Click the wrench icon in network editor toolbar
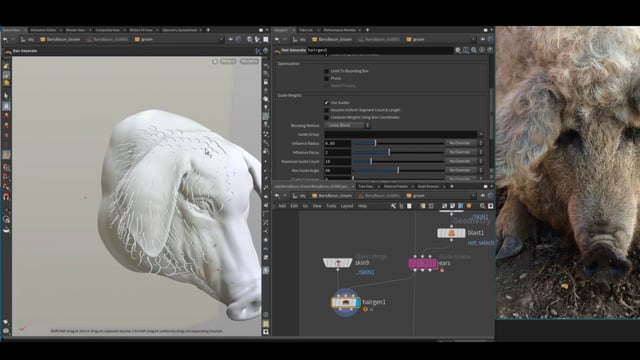640x360 pixels. point(393,206)
